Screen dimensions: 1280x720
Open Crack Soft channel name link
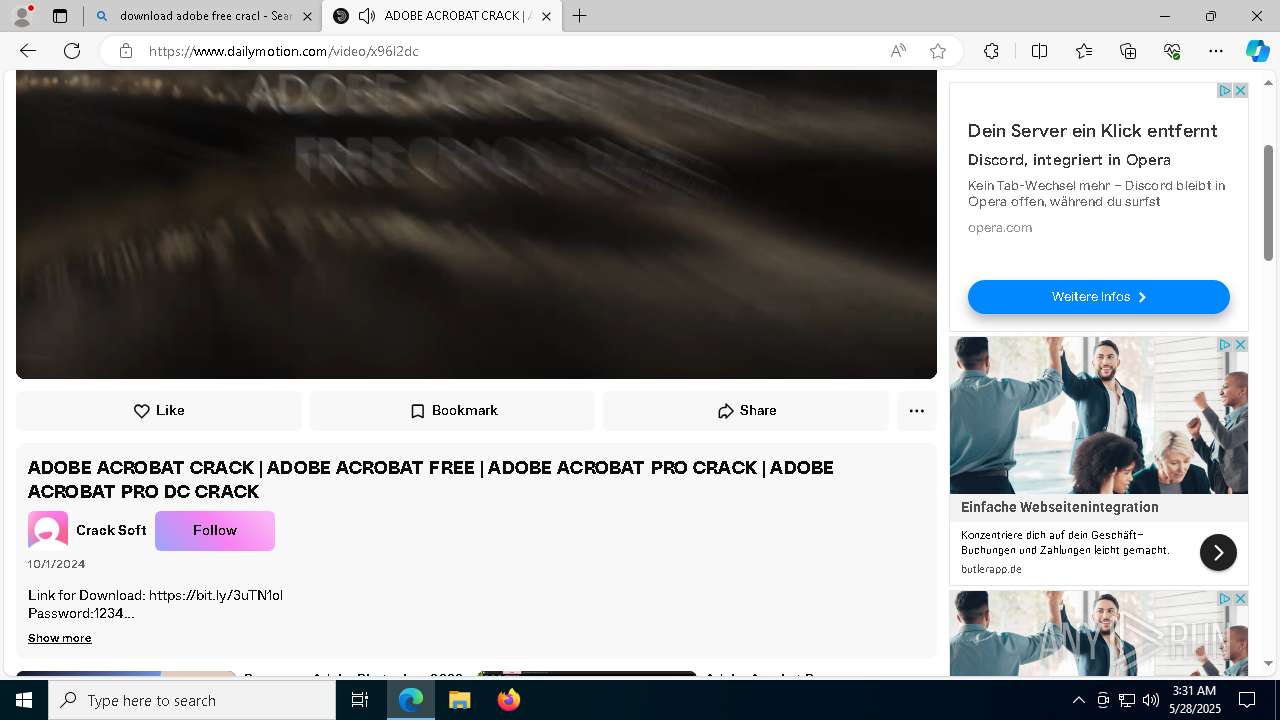pyautogui.click(x=111, y=531)
